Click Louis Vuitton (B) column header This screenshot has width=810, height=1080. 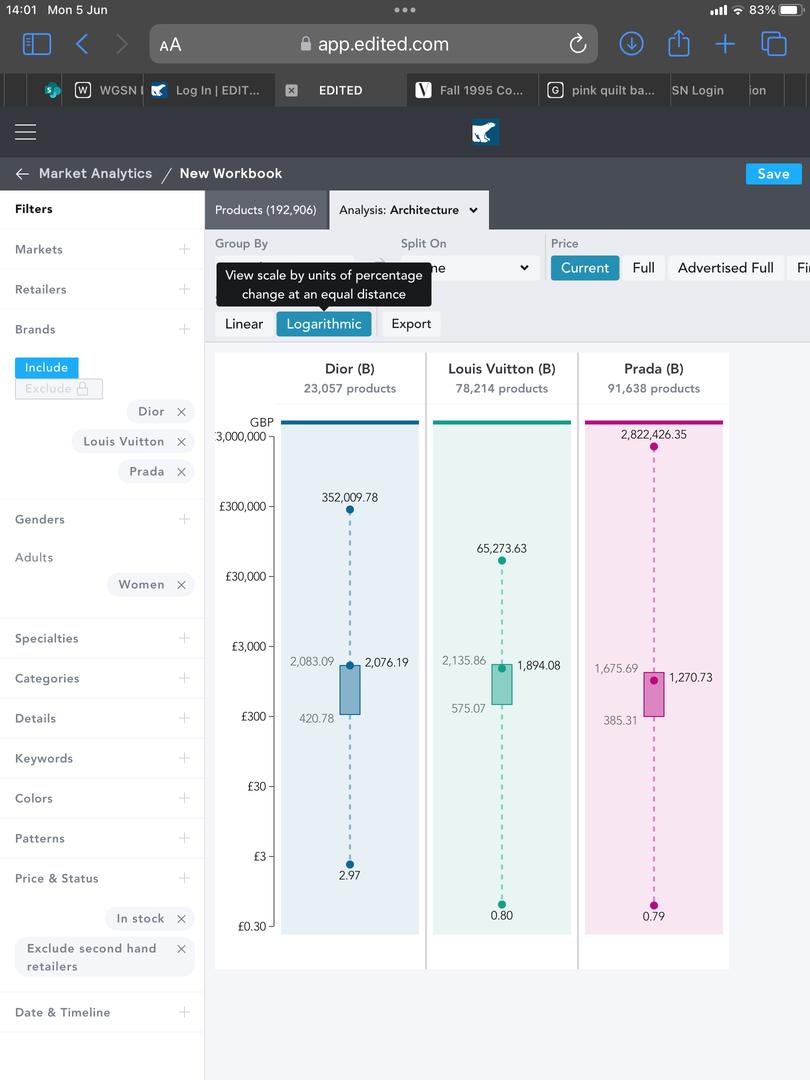pos(501,369)
